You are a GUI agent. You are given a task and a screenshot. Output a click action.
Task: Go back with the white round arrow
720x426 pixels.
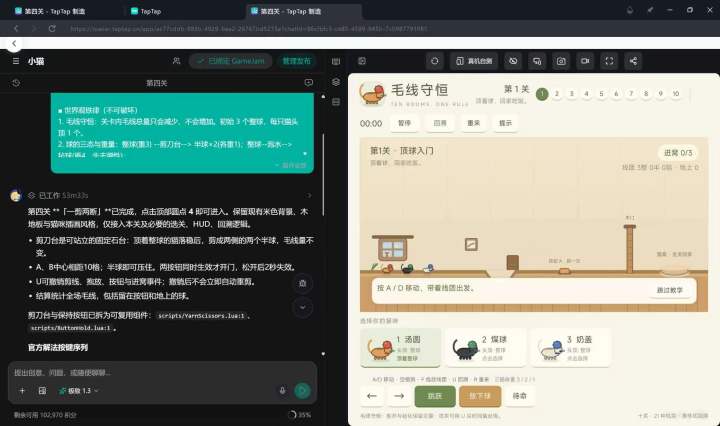[x=14, y=43]
